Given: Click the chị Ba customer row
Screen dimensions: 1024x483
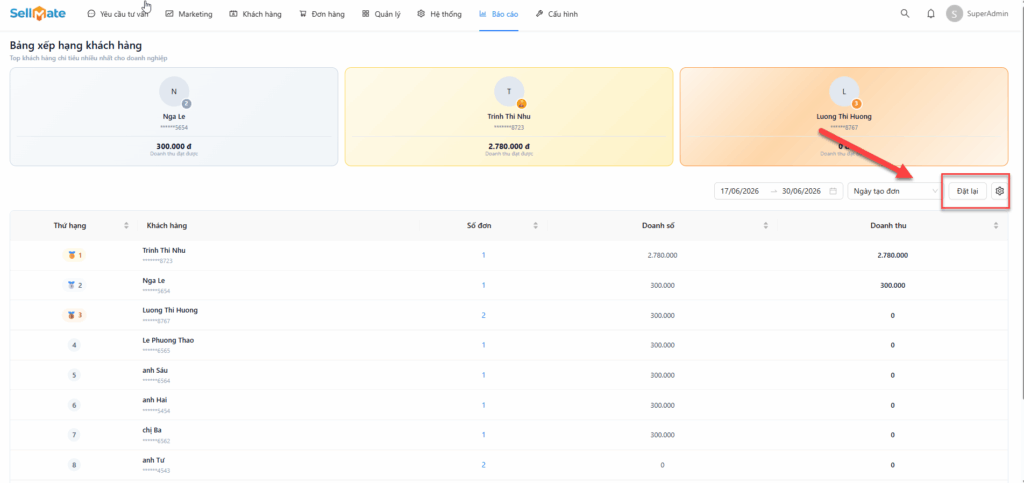Looking at the screenshot, I should coord(509,435).
